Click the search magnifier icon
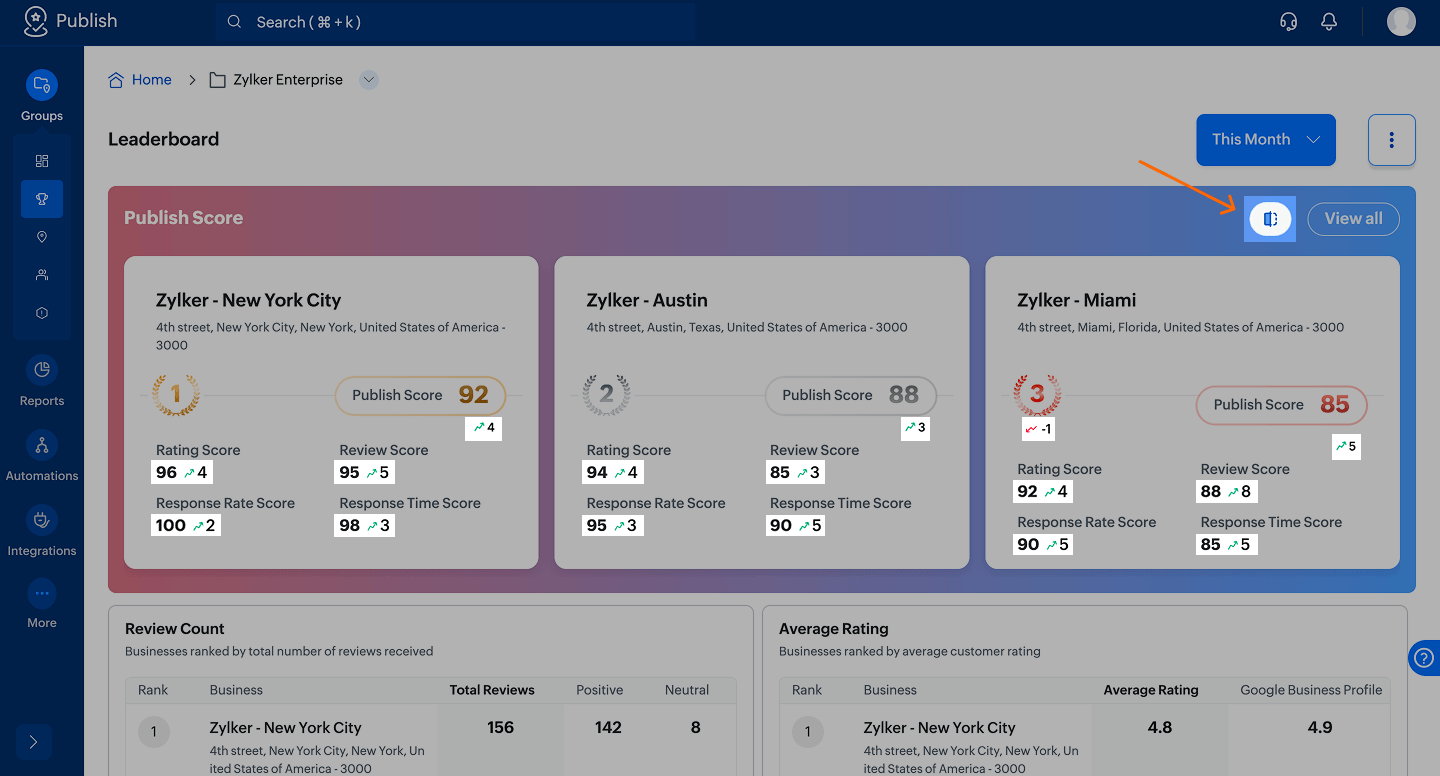The height and width of the screenshot is (776, 1440). pos(235,22)
